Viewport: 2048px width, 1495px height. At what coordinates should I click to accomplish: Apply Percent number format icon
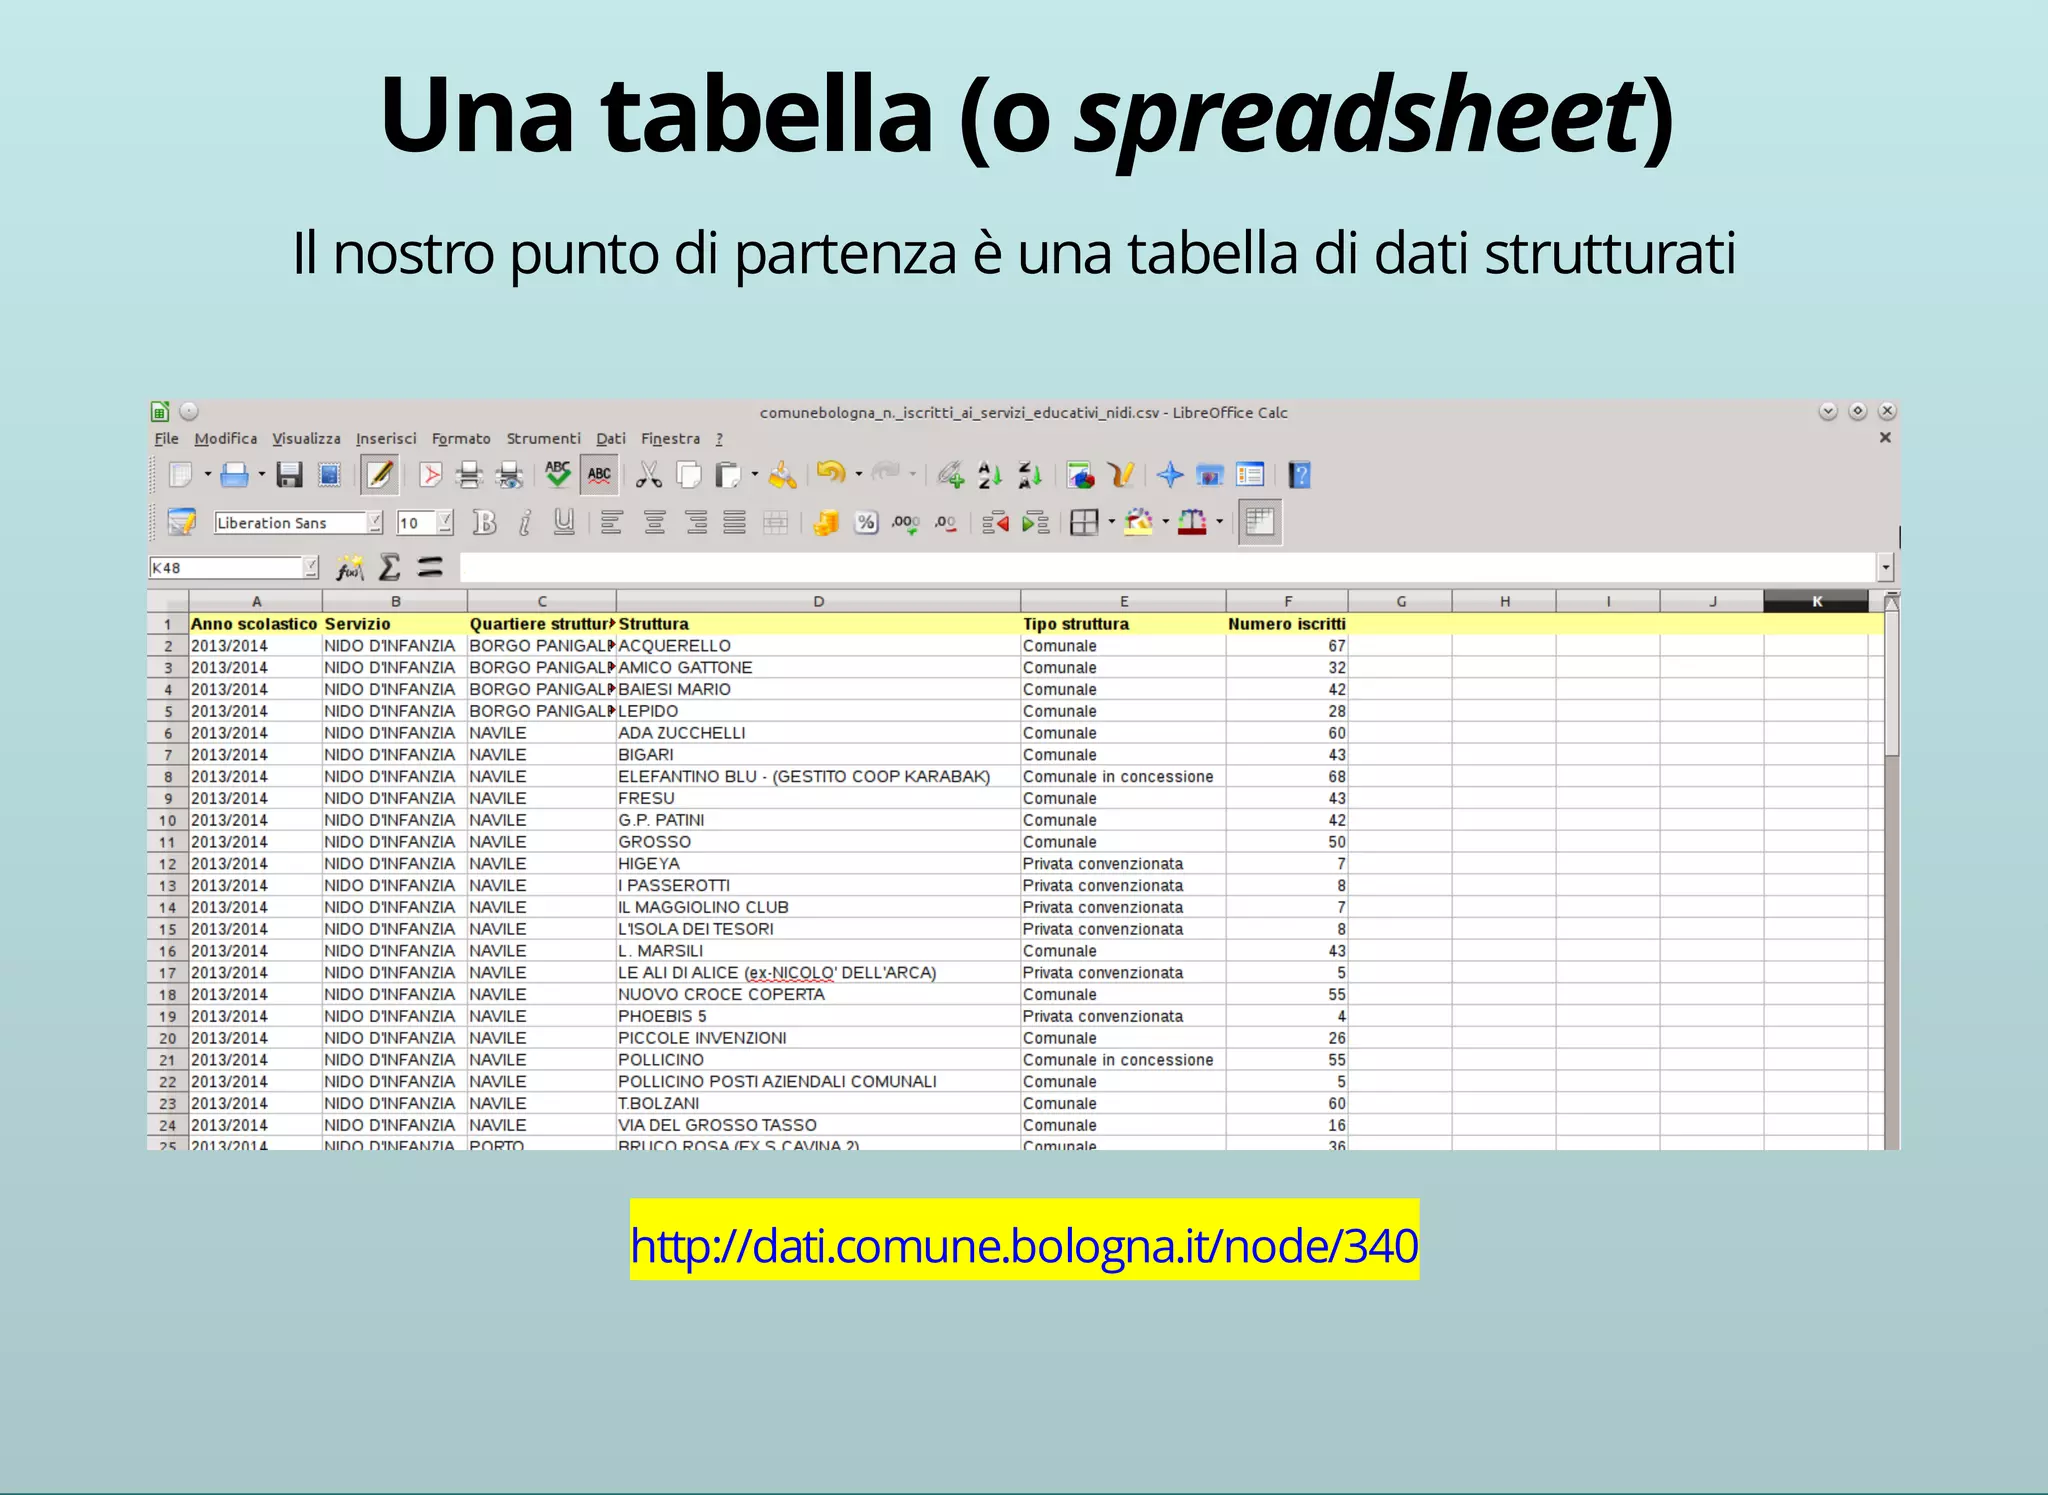click(866, 522)
